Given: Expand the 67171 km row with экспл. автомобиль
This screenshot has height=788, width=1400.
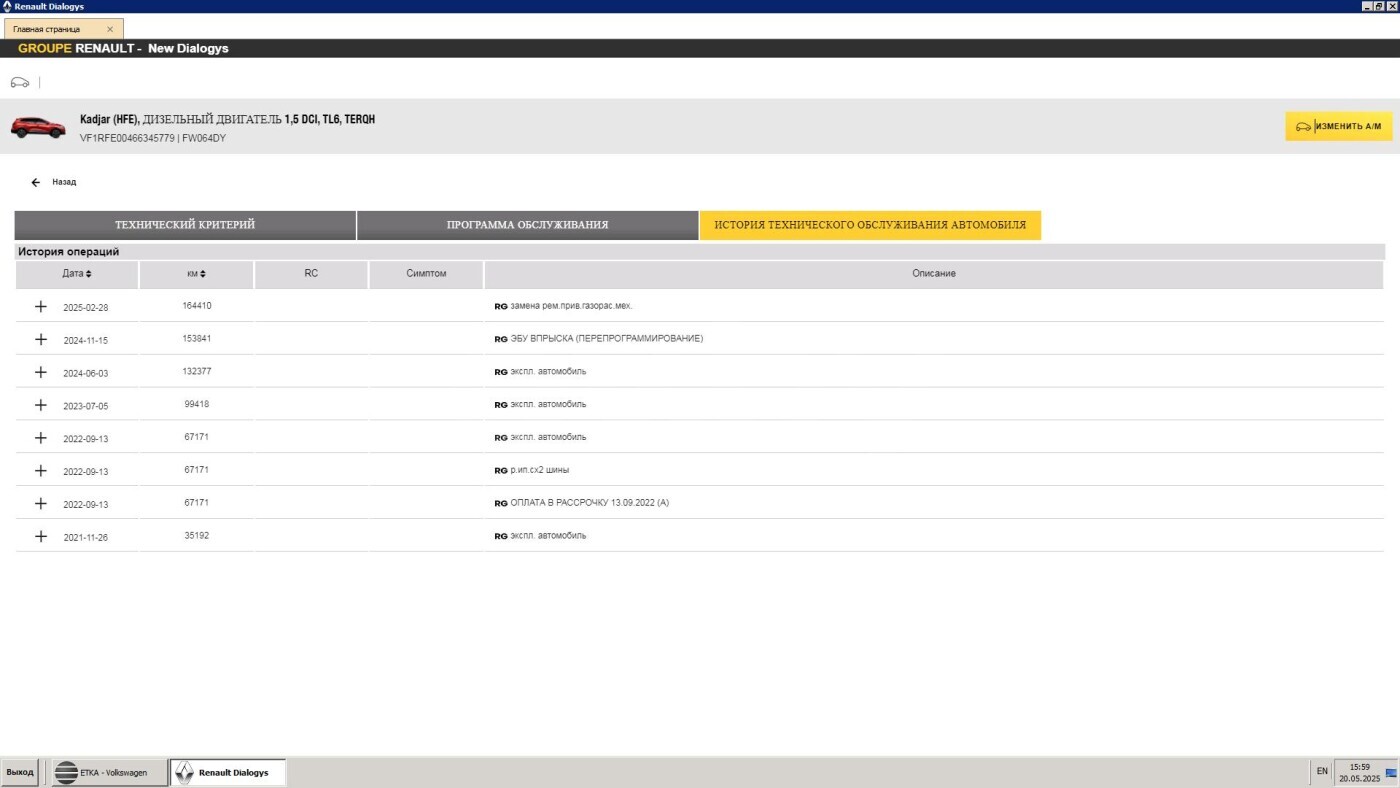Looking at the screenshot, I should tap(41, 438).
